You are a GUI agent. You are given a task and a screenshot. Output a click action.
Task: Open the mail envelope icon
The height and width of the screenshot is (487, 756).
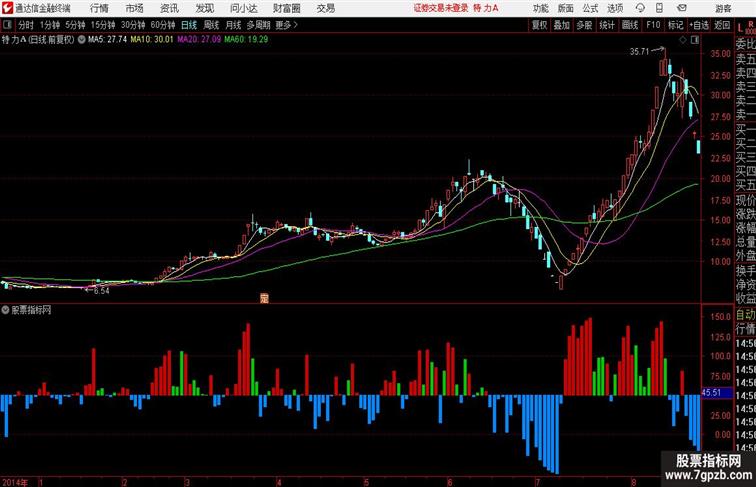[682, 8]
